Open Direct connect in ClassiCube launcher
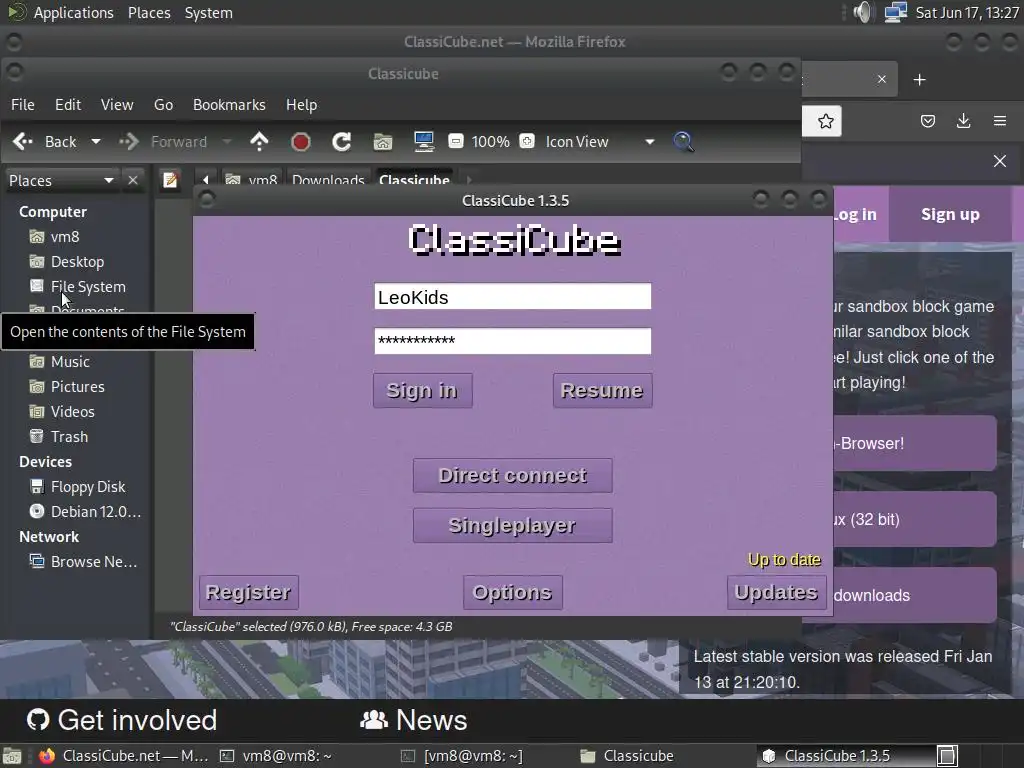This screenshot has height=768, width=1024. click(x=513, y=475)
